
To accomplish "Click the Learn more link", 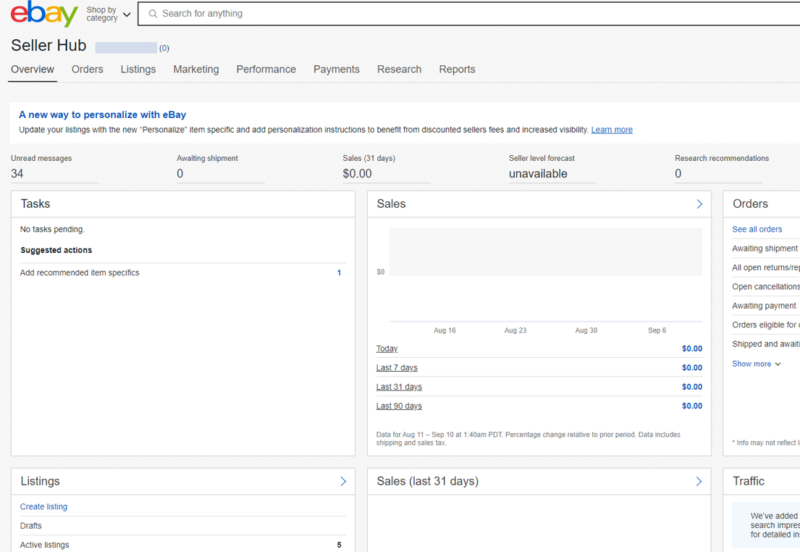I will (611, 130).
